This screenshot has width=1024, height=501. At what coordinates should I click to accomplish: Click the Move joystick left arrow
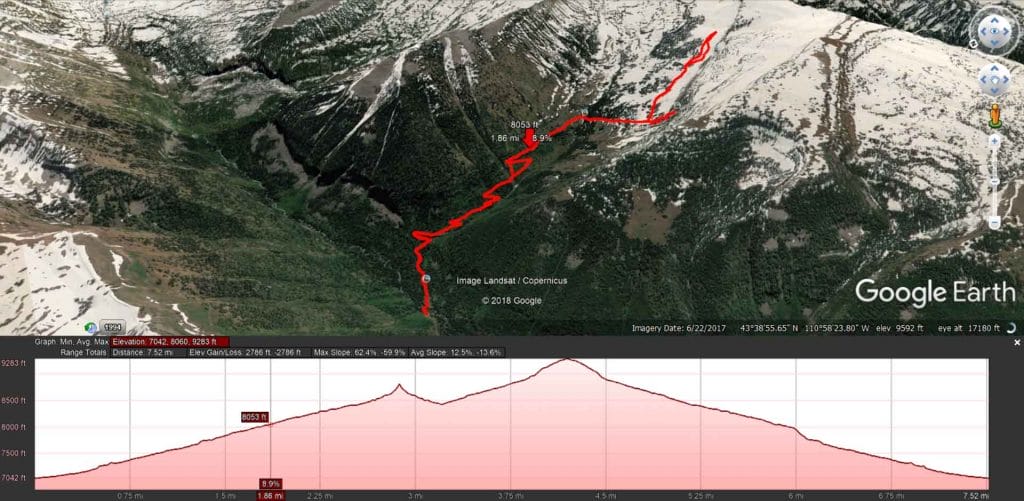[x=983, y=80]
